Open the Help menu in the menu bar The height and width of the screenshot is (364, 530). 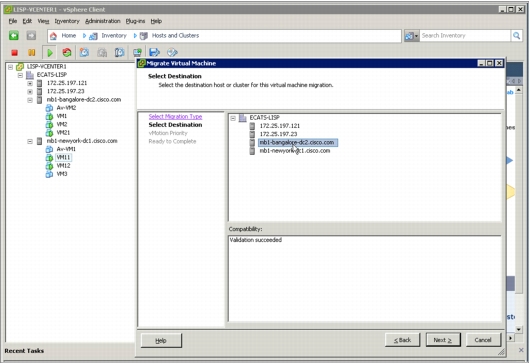pos(156,21)
